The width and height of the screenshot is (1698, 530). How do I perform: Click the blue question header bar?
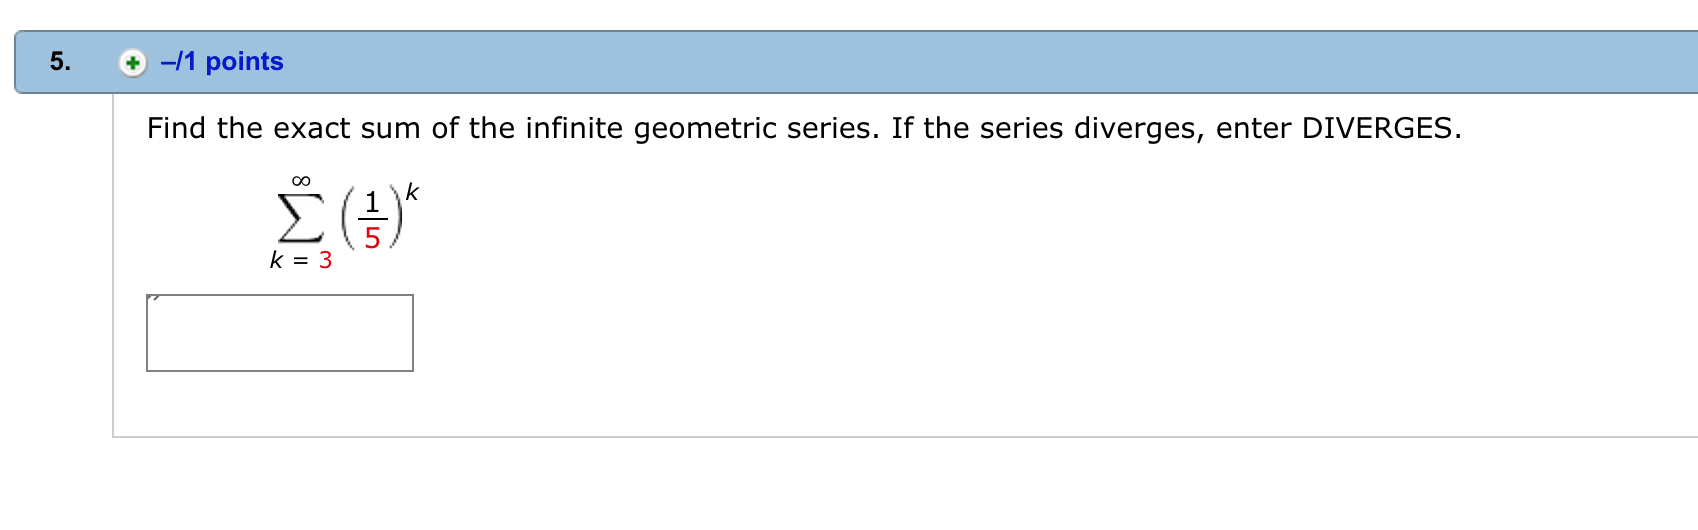tap(900, 62)
